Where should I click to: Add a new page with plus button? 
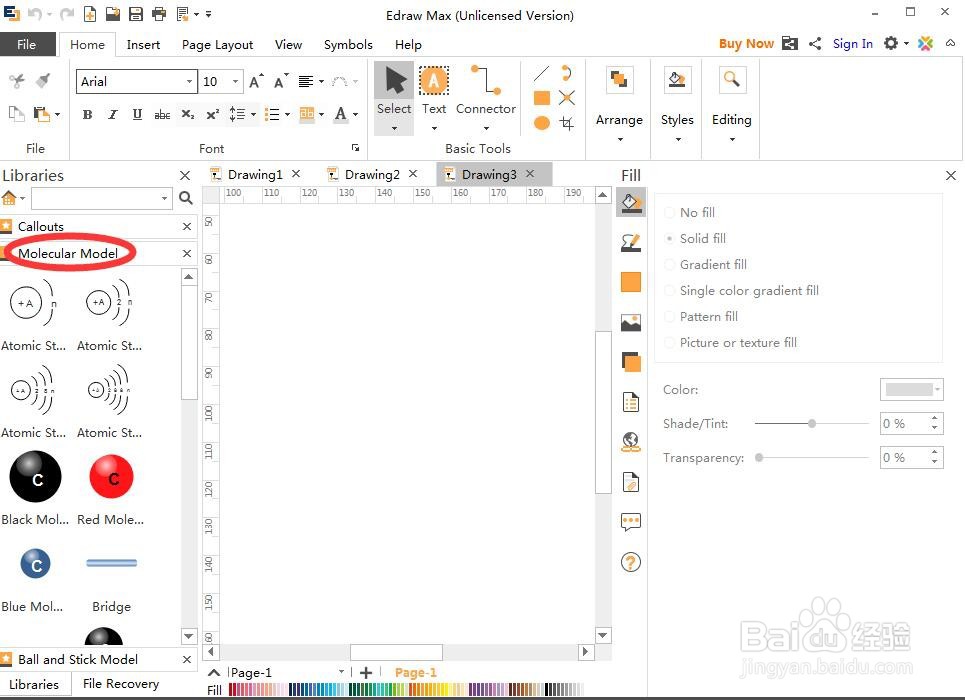pos(366,672)
